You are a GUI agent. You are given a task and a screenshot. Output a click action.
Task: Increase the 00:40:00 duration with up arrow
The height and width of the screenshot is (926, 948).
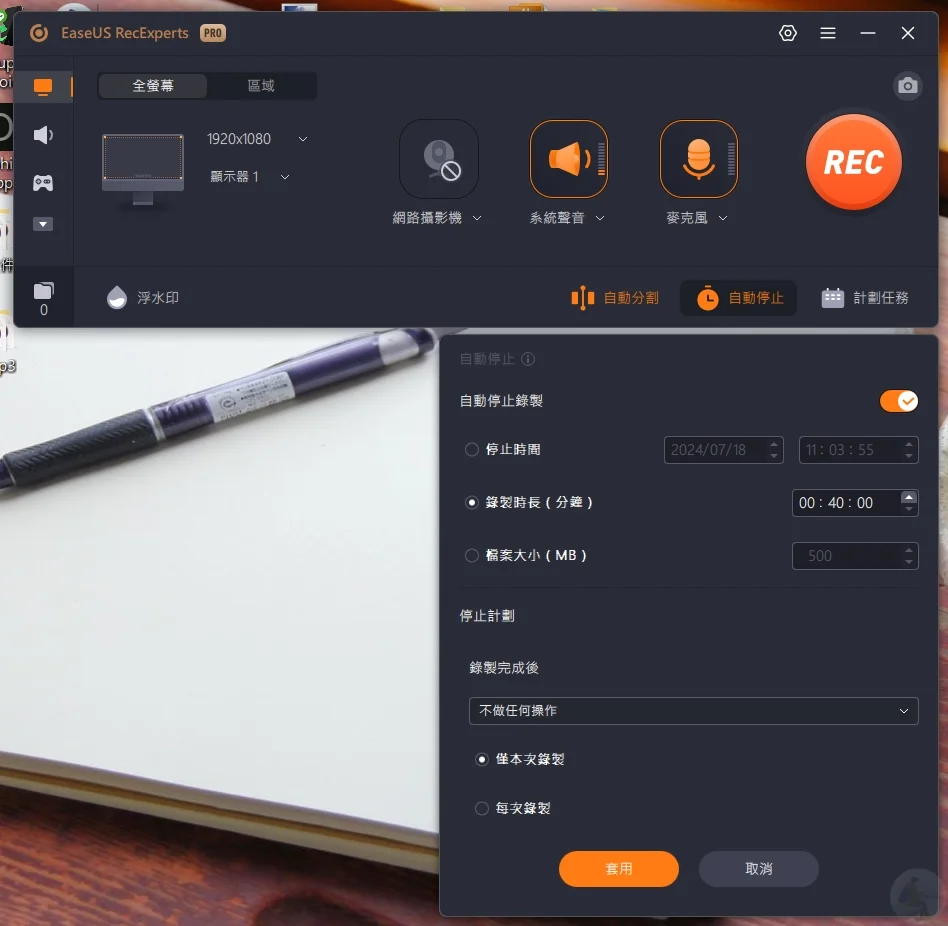tap(909, 497)
